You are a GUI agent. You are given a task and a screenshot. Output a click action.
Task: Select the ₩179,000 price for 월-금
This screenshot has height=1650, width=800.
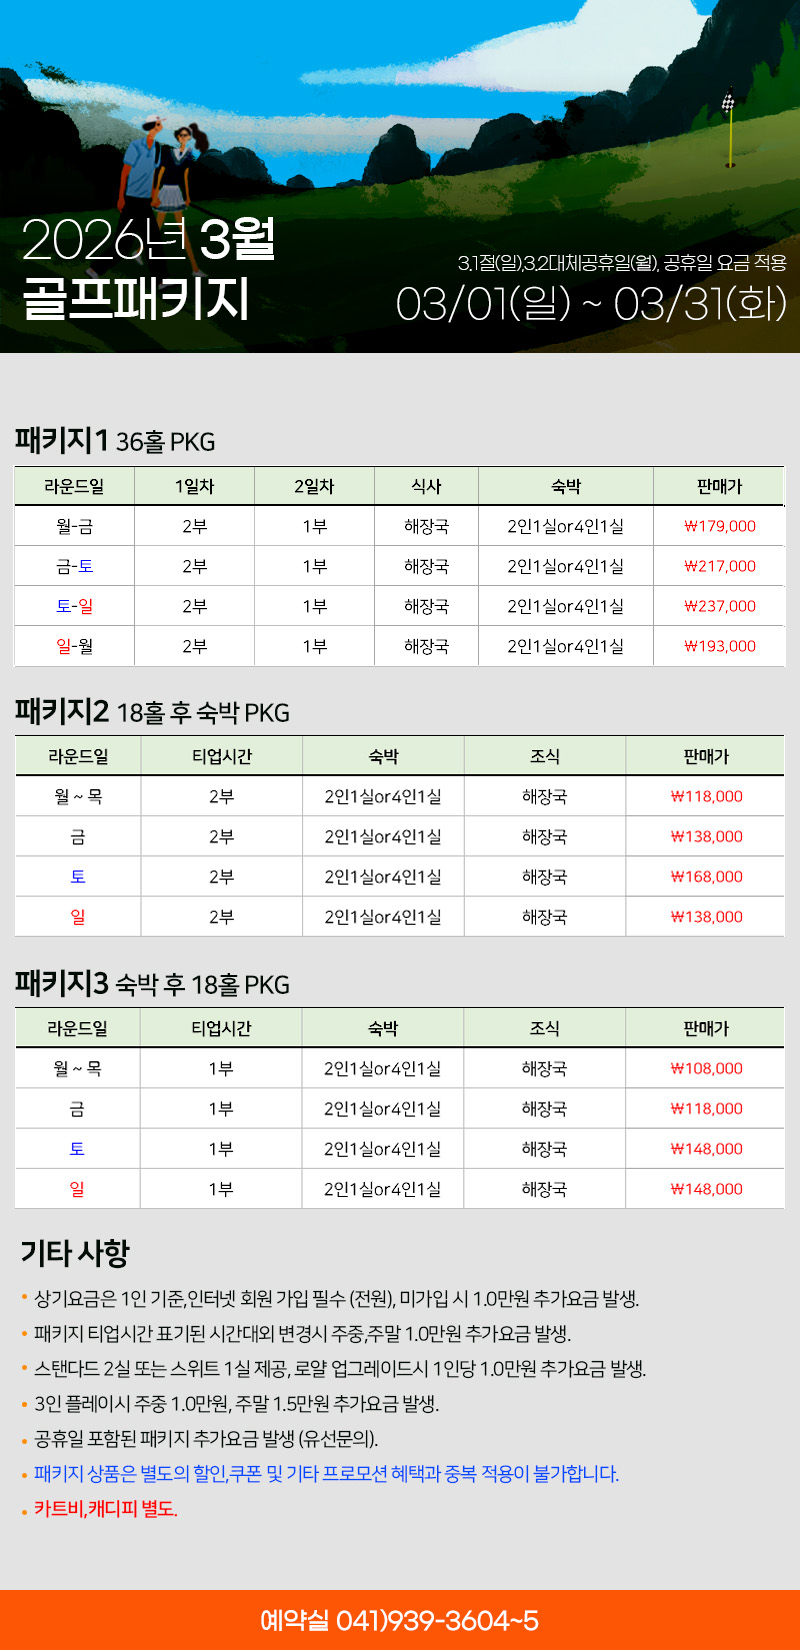point(719,526)
